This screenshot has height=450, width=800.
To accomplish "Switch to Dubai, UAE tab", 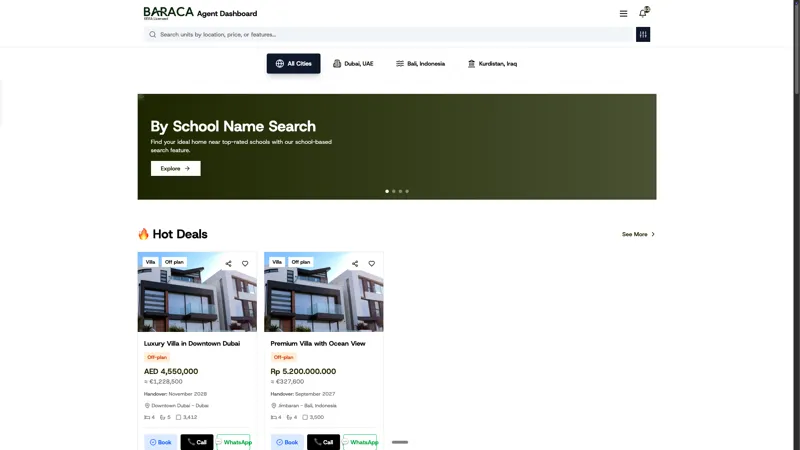I will pyautogui.click(x=353, y=64).
